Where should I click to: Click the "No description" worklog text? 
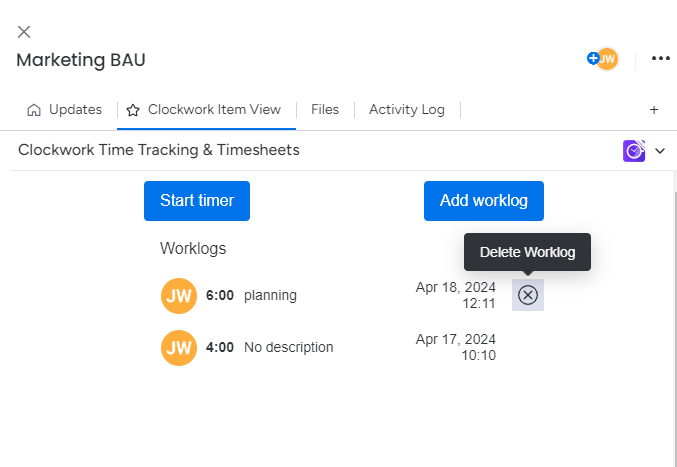point(288,348)
